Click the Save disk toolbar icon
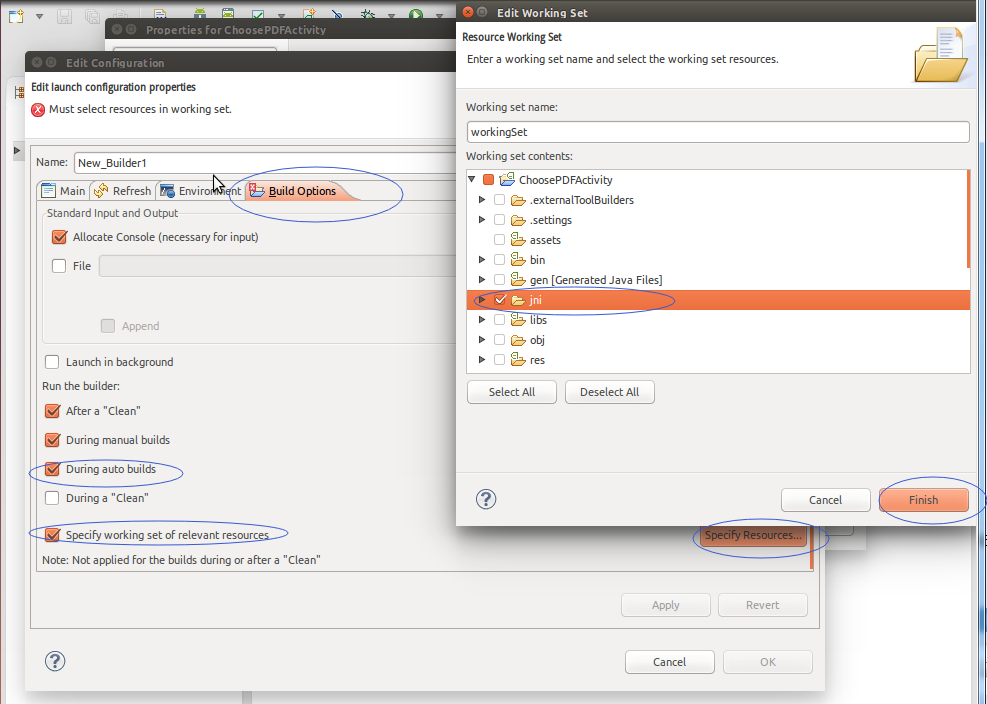987x704 pixels. [x=64, y=16]
